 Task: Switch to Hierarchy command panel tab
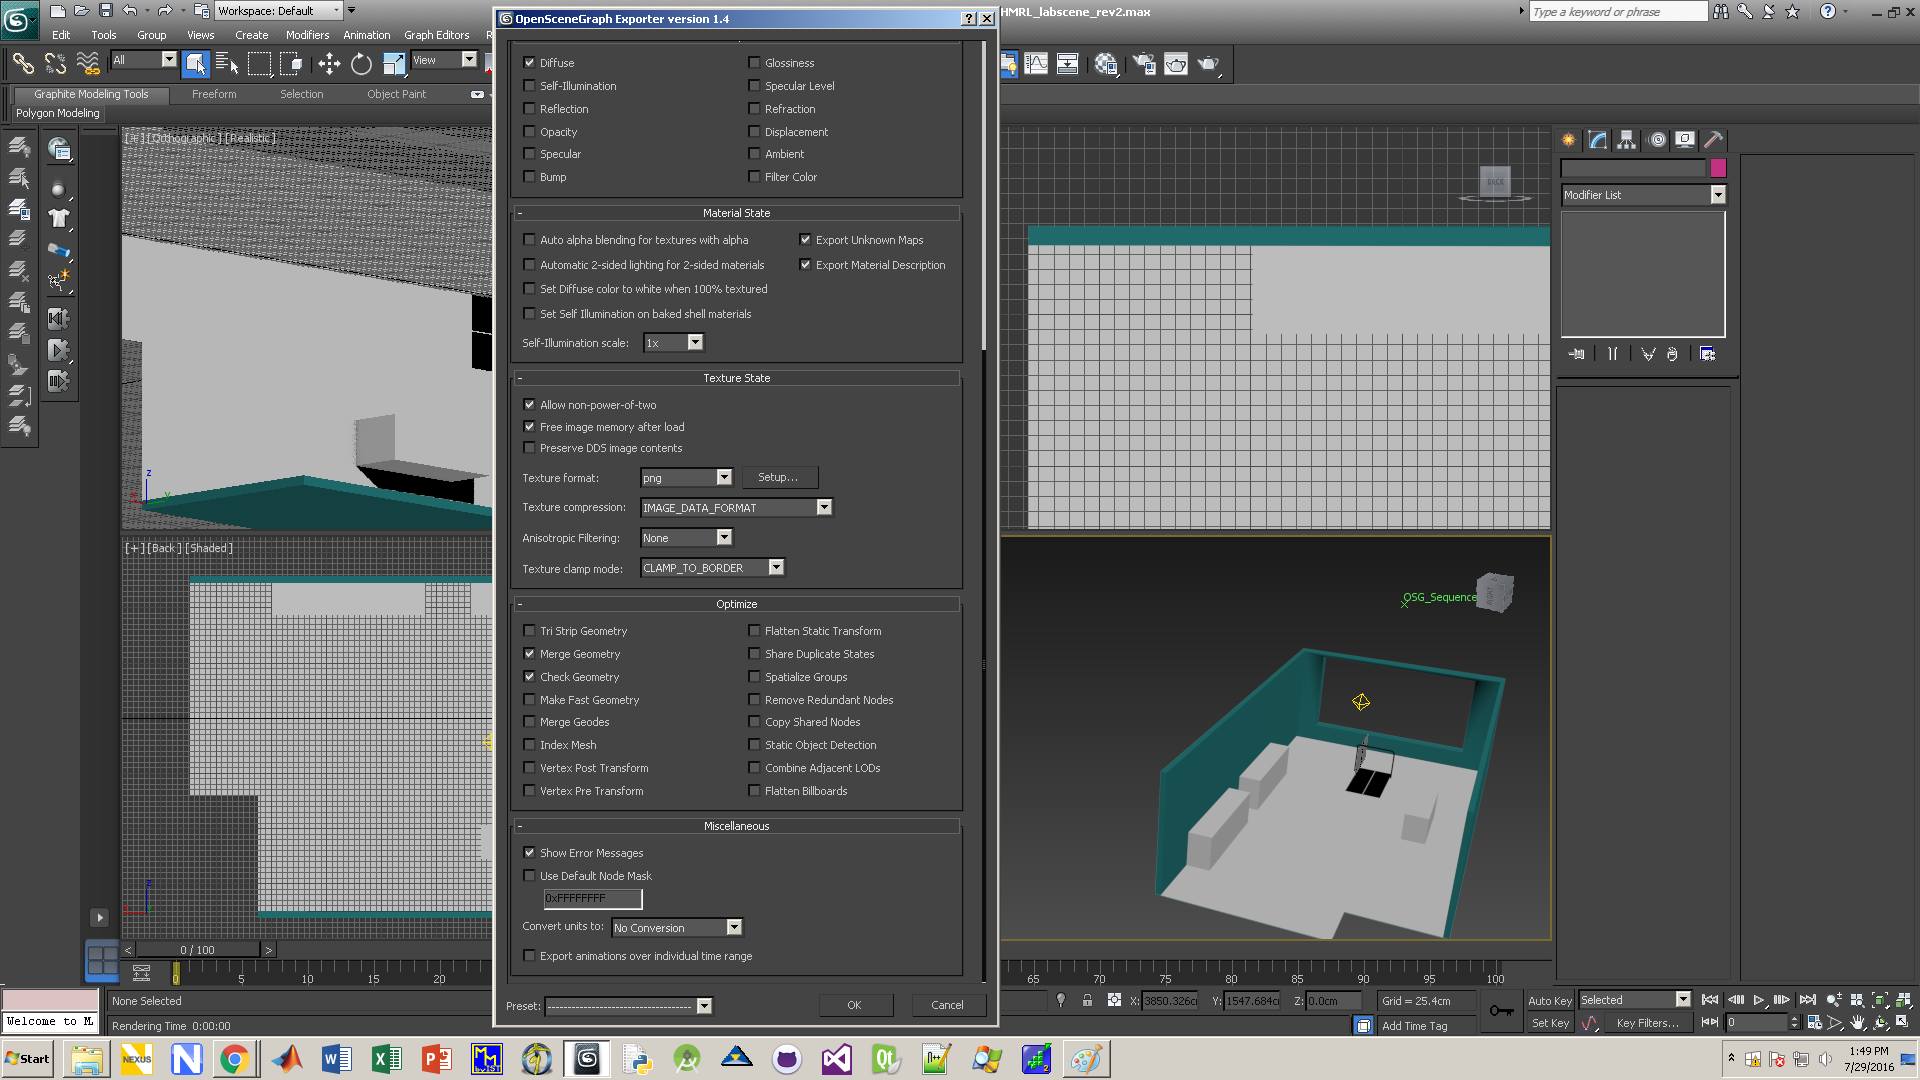pos(1627,140)
